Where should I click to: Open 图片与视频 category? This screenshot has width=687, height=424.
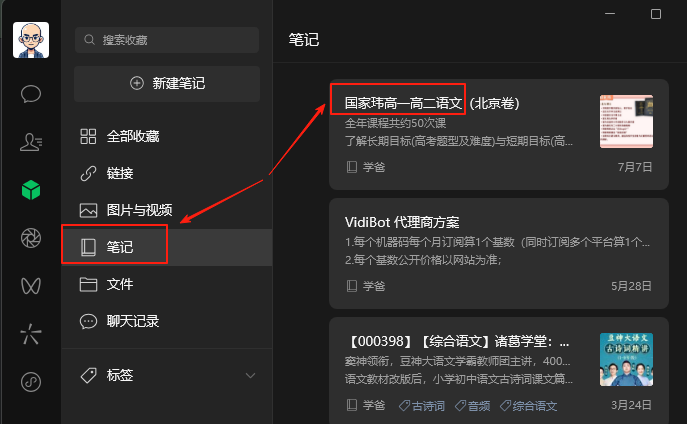click(x=167, y=210)
